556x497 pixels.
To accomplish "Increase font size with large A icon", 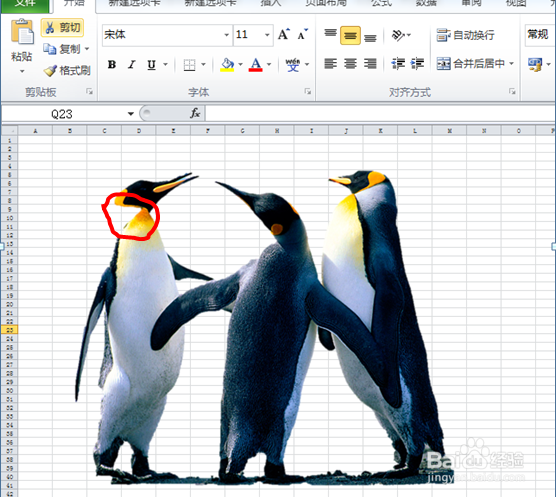I will pos(284,34).
